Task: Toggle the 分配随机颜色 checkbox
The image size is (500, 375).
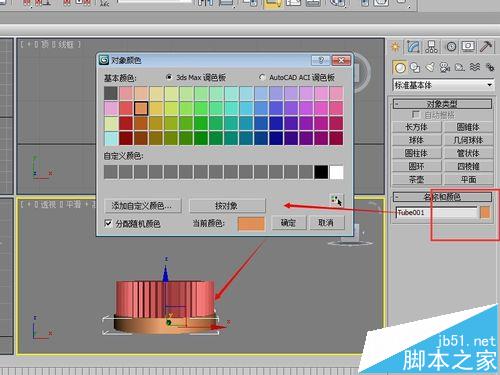Action: 108,223
